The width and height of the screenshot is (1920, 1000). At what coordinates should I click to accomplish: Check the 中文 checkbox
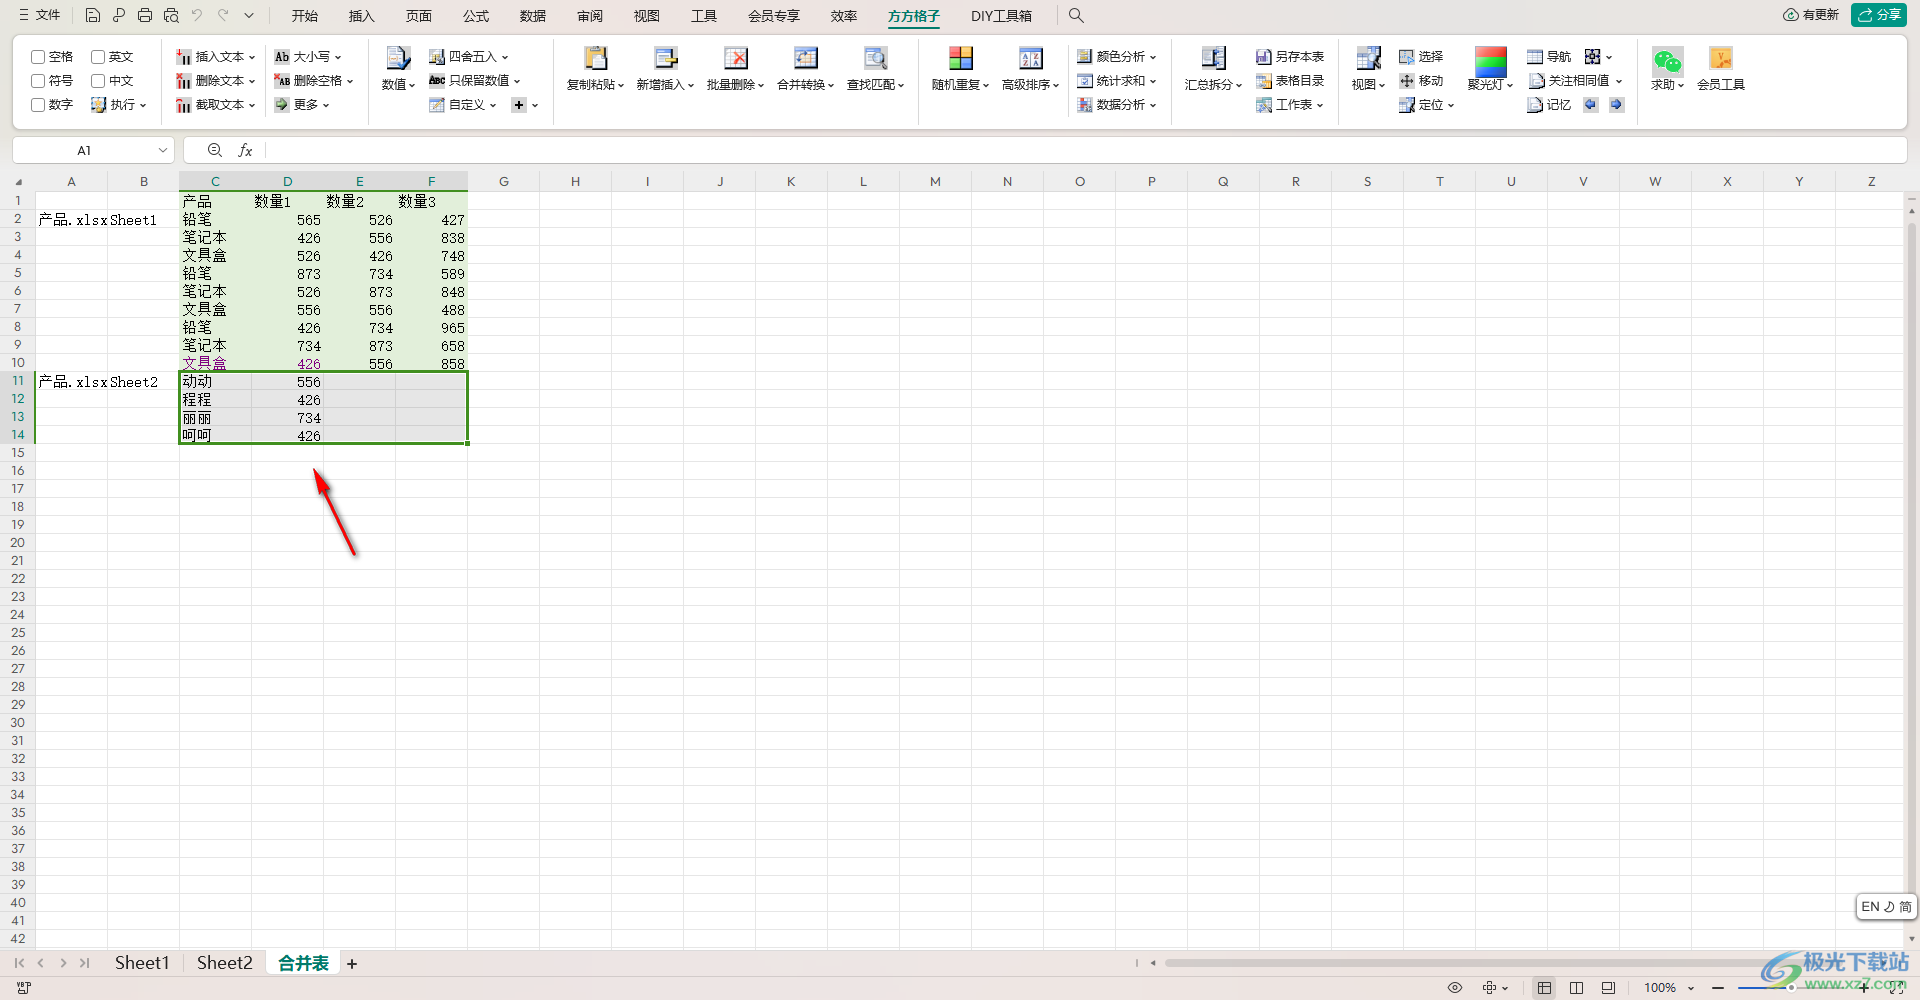[98, 81]
